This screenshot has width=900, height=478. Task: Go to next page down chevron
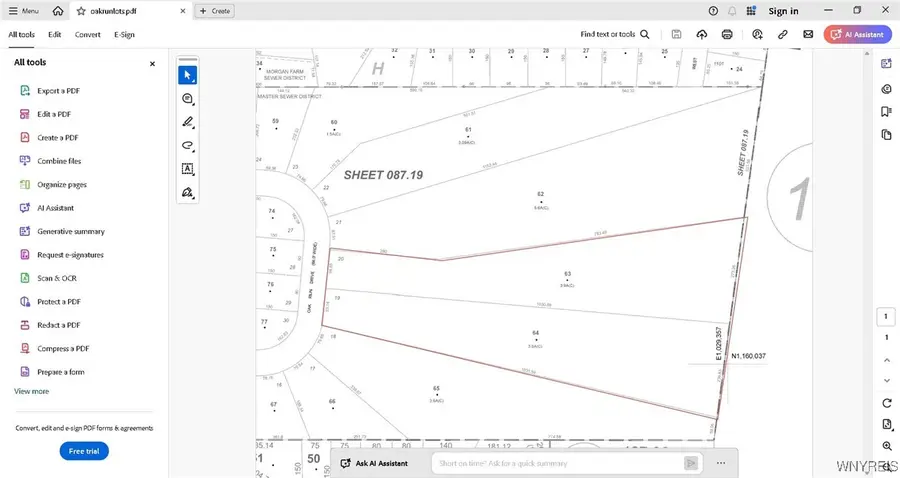[x=886, y=380]
